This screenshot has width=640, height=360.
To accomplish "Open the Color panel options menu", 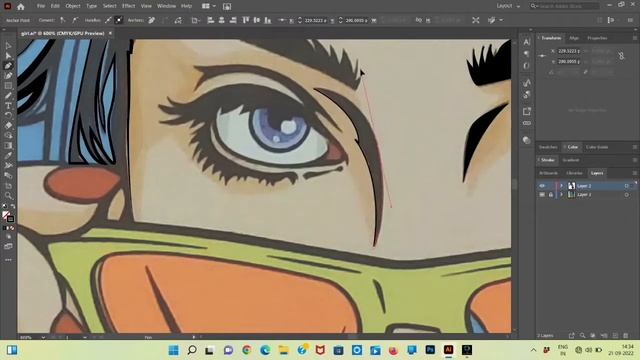I will tap(635, 147).
